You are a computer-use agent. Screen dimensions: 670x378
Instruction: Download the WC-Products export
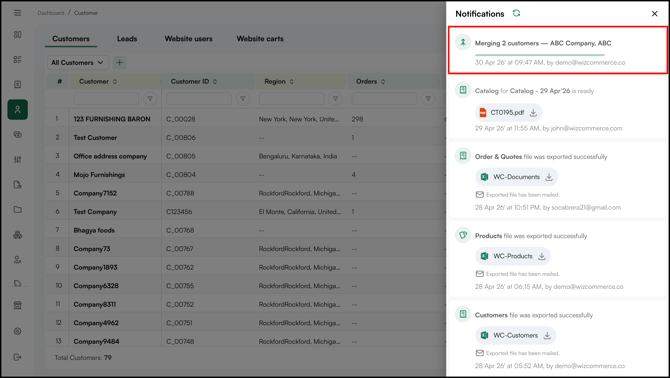(x=542, y=256)
